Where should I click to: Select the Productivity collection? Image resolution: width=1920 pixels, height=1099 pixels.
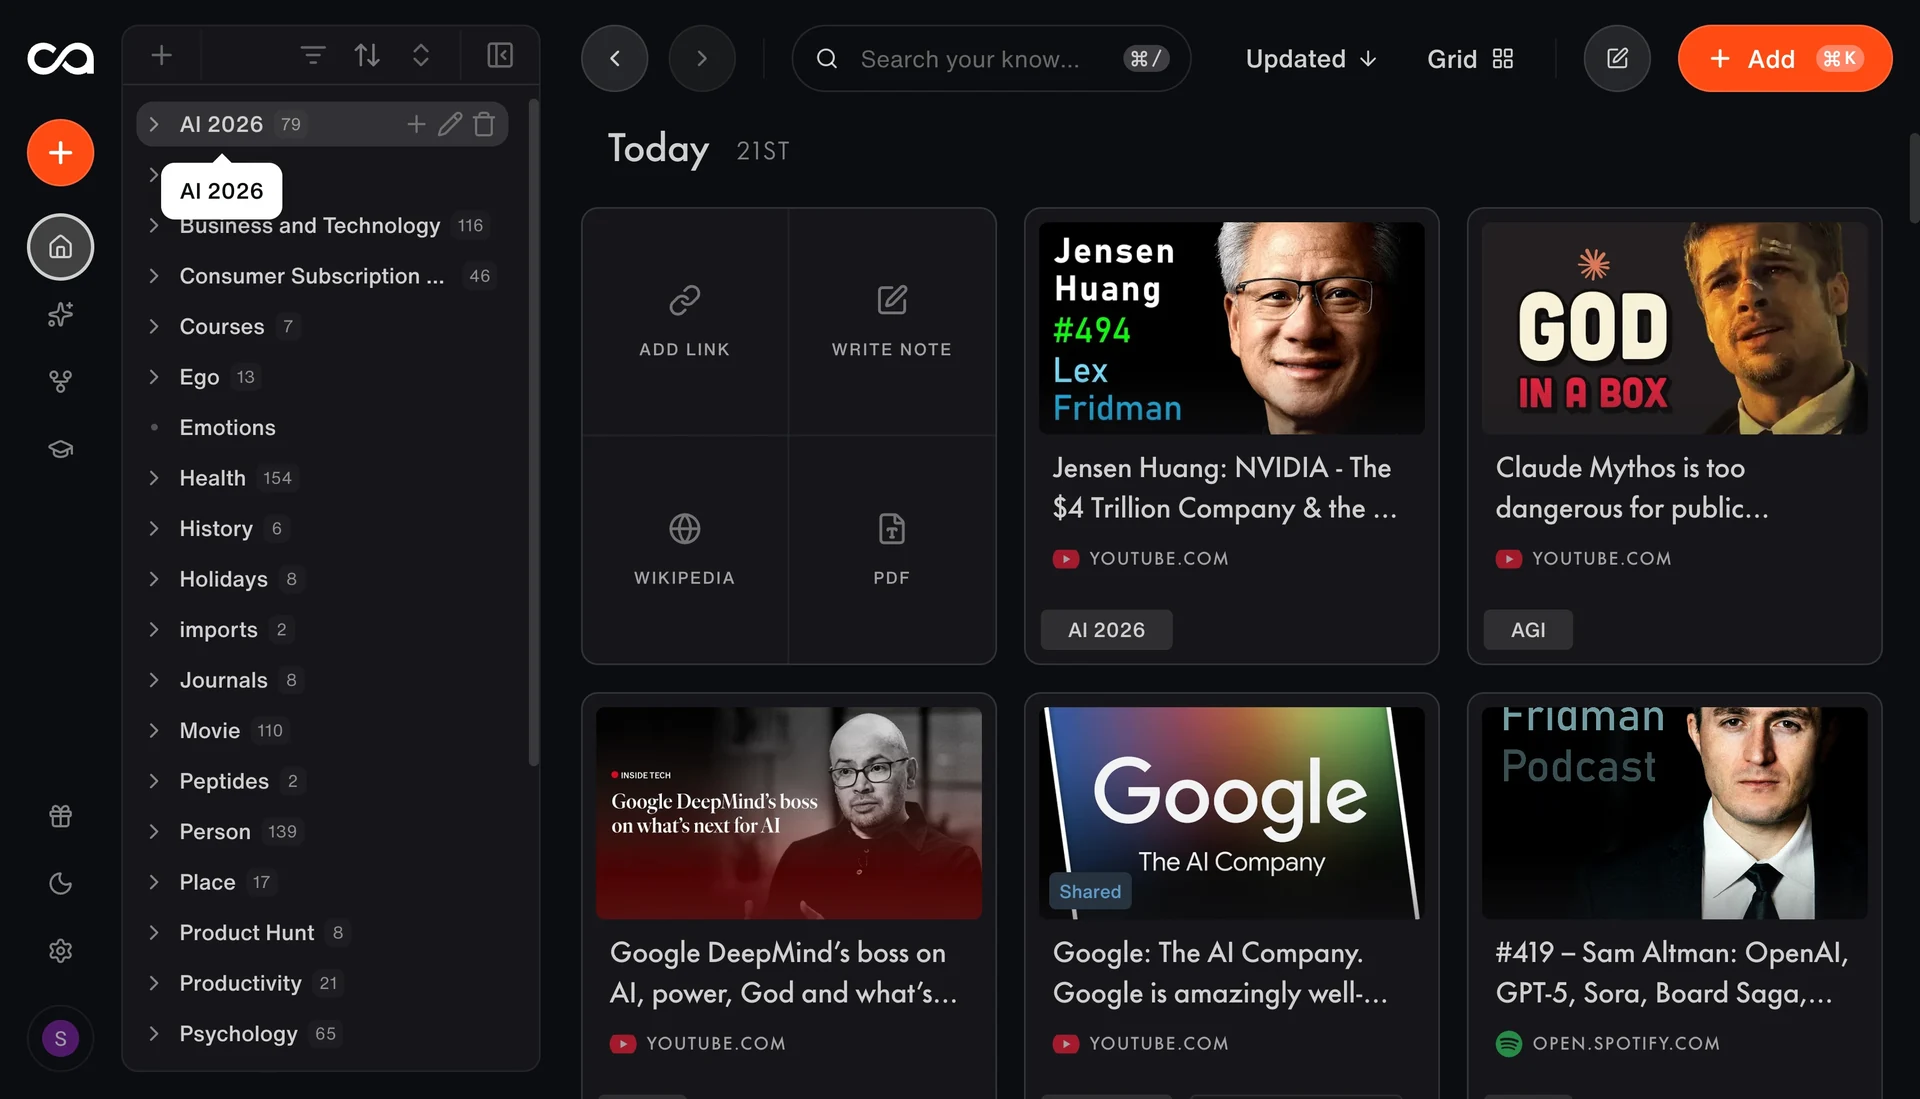point(322,983)
